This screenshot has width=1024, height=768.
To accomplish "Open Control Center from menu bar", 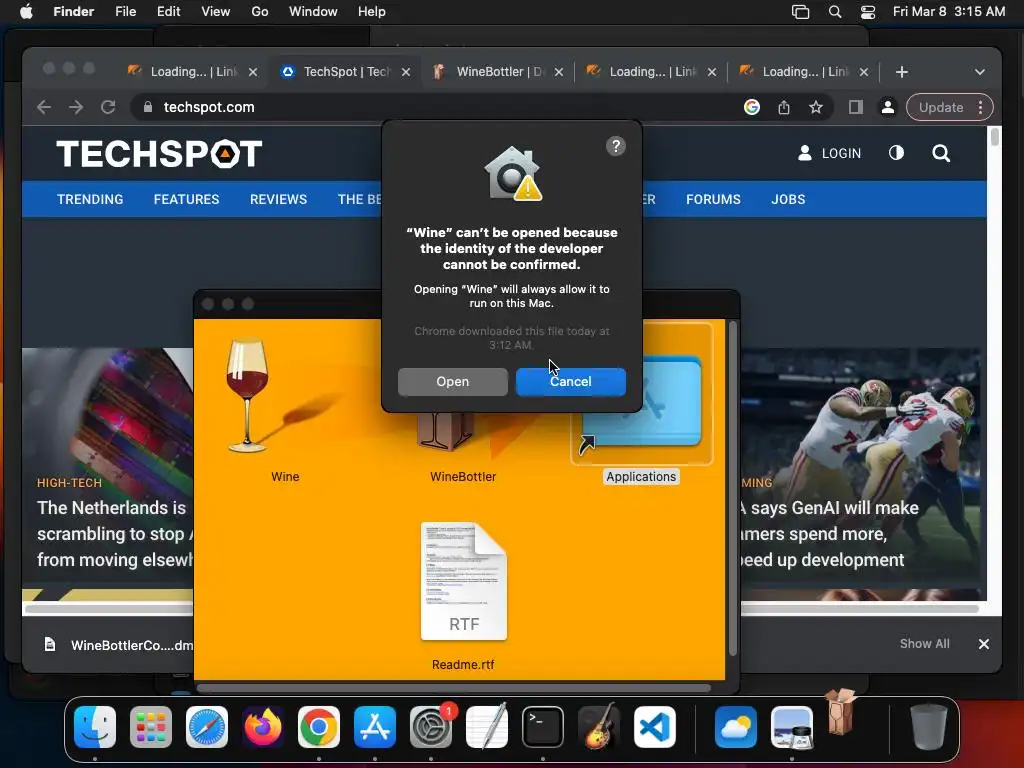I will click(x=868, y=12).
